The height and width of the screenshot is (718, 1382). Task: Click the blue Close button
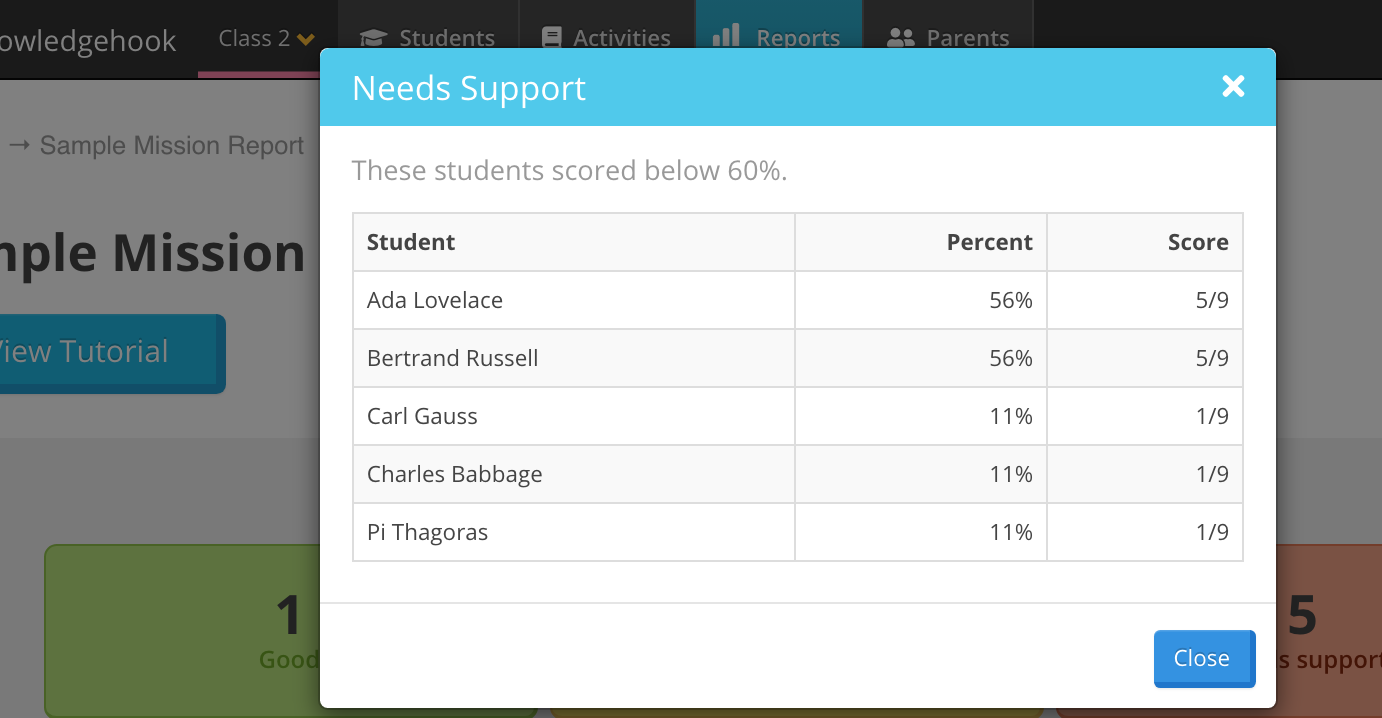pyautogui.click(x=1203, y=658)
